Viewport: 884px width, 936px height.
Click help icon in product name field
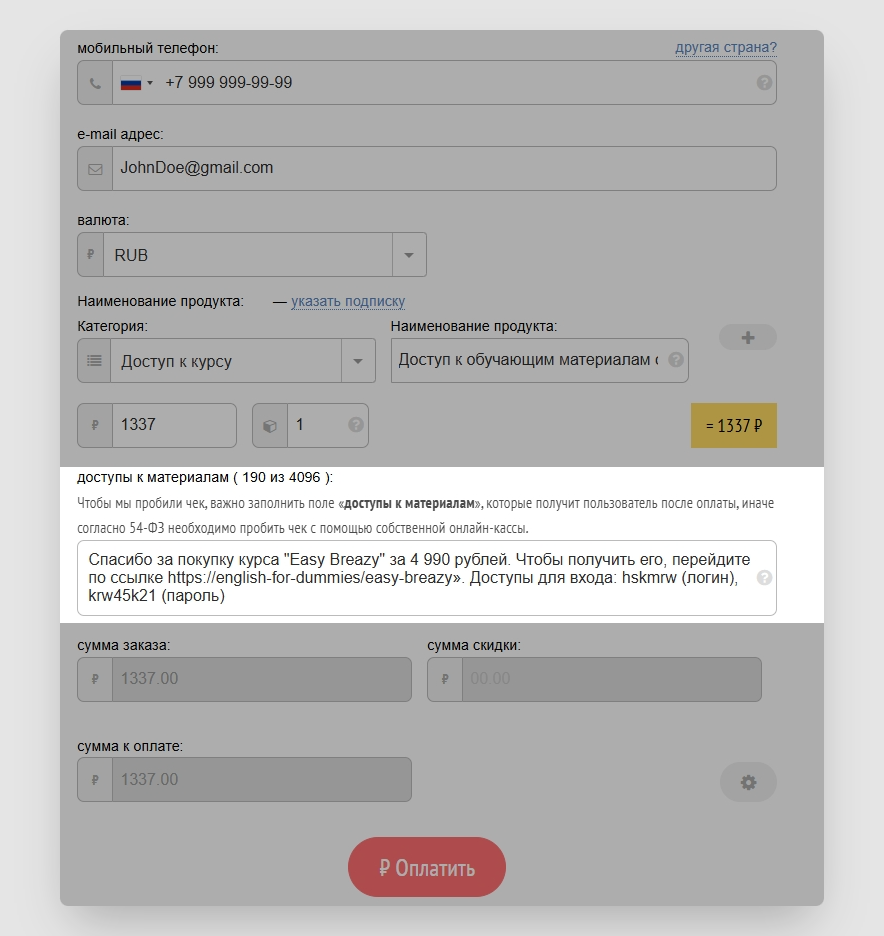click(x=676, y=360)
